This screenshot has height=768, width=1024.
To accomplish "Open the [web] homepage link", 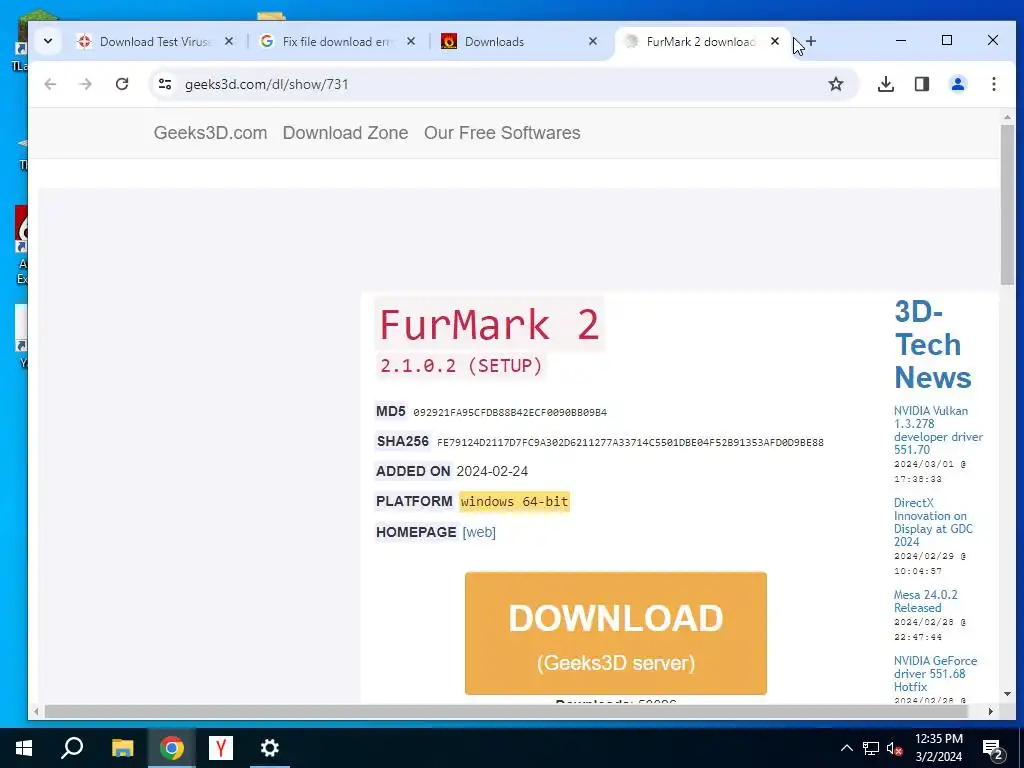I will point(479,532).
